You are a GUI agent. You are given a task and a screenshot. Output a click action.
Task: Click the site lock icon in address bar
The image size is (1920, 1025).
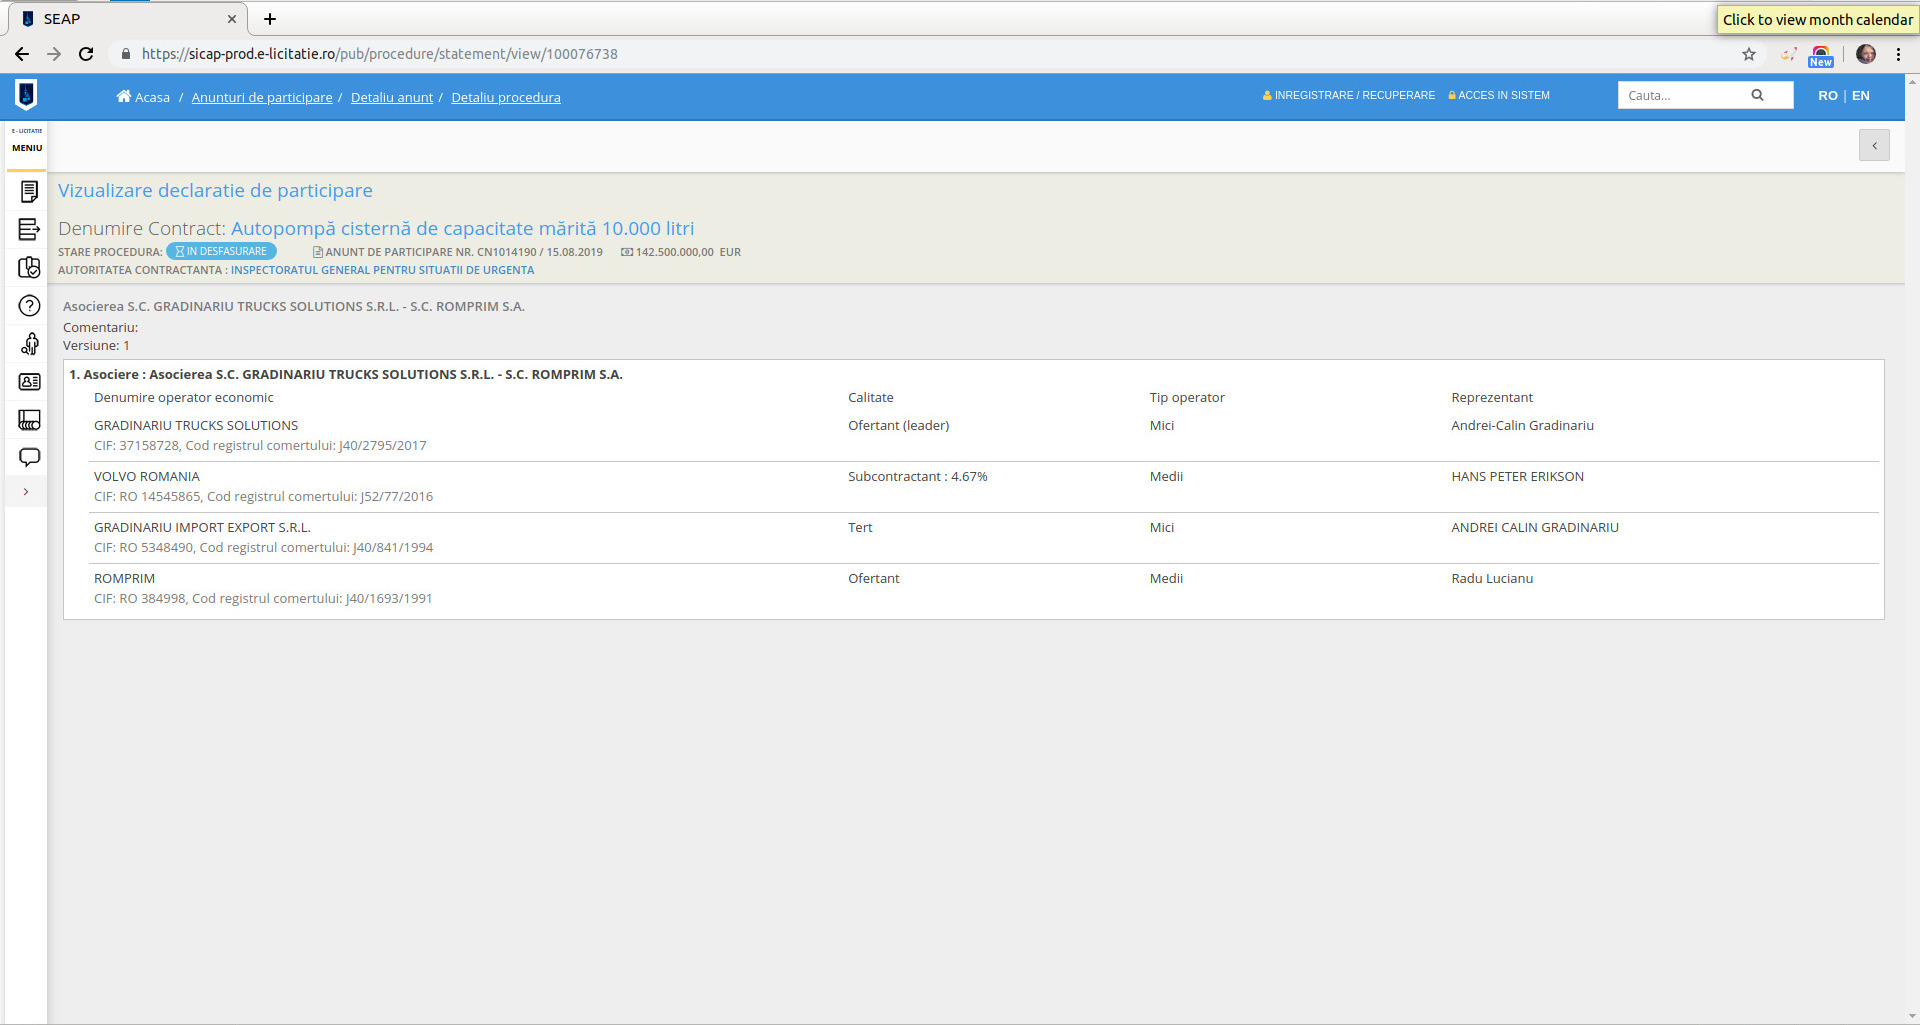125,54
